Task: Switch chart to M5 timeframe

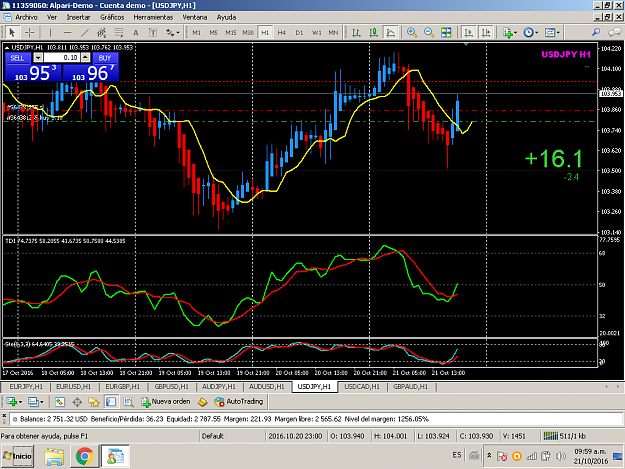Action: (214, 33)
